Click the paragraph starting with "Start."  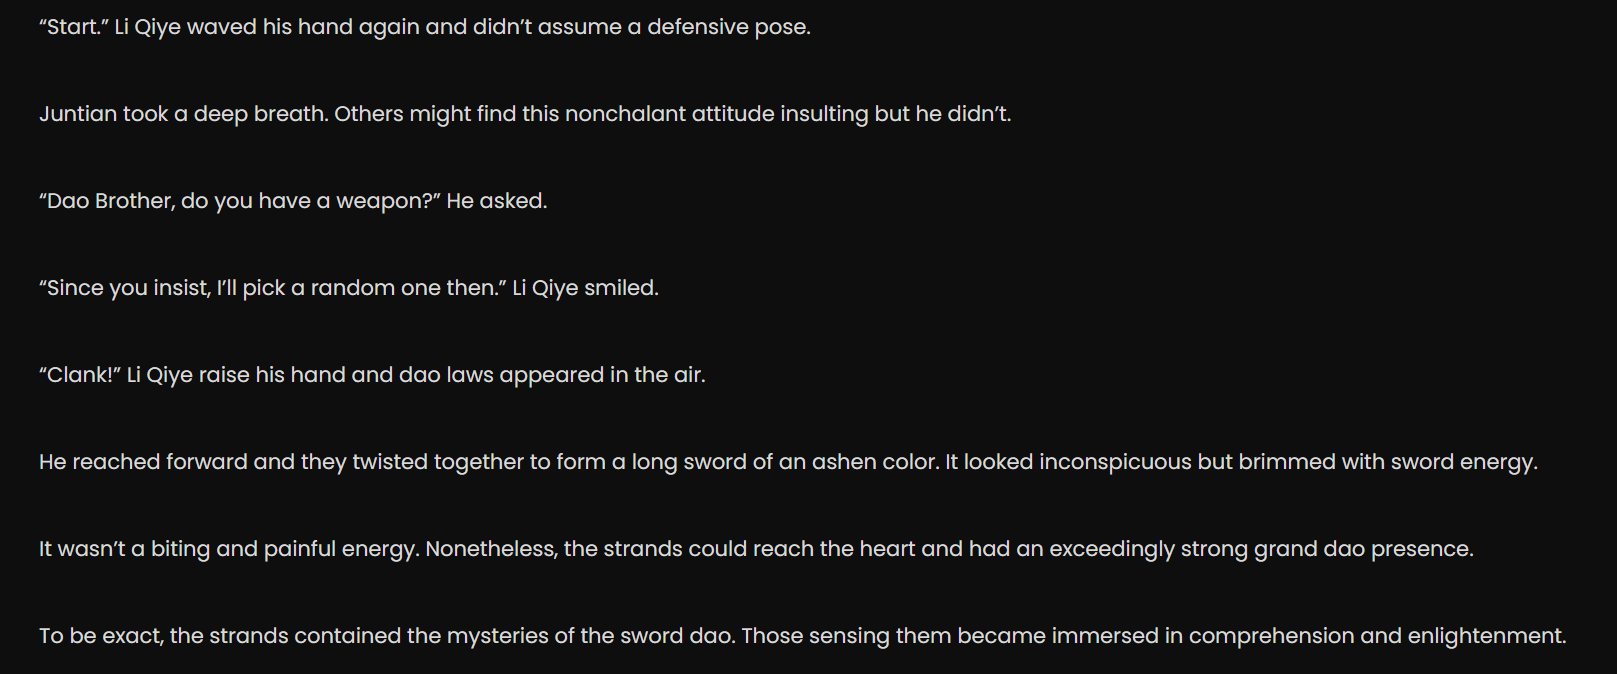pyautogui.click(x=425, y=27)
